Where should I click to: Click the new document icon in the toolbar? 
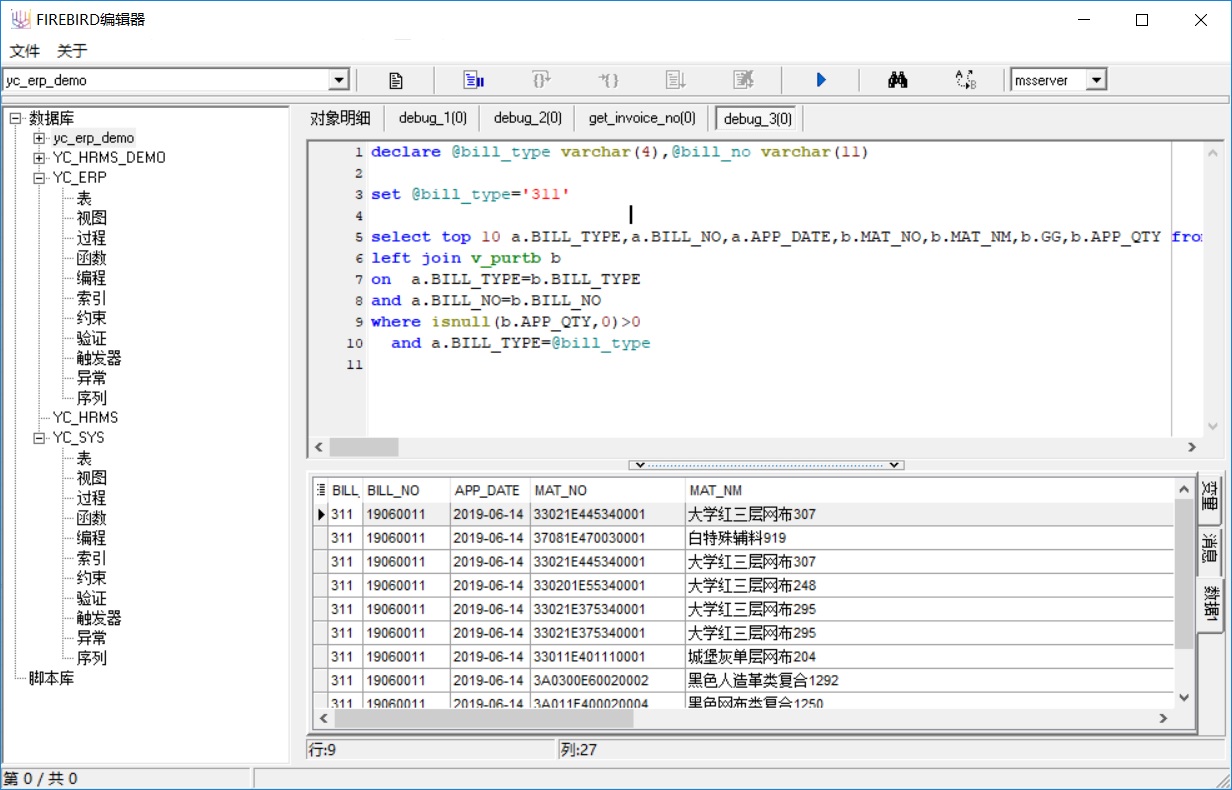point(396,80)
